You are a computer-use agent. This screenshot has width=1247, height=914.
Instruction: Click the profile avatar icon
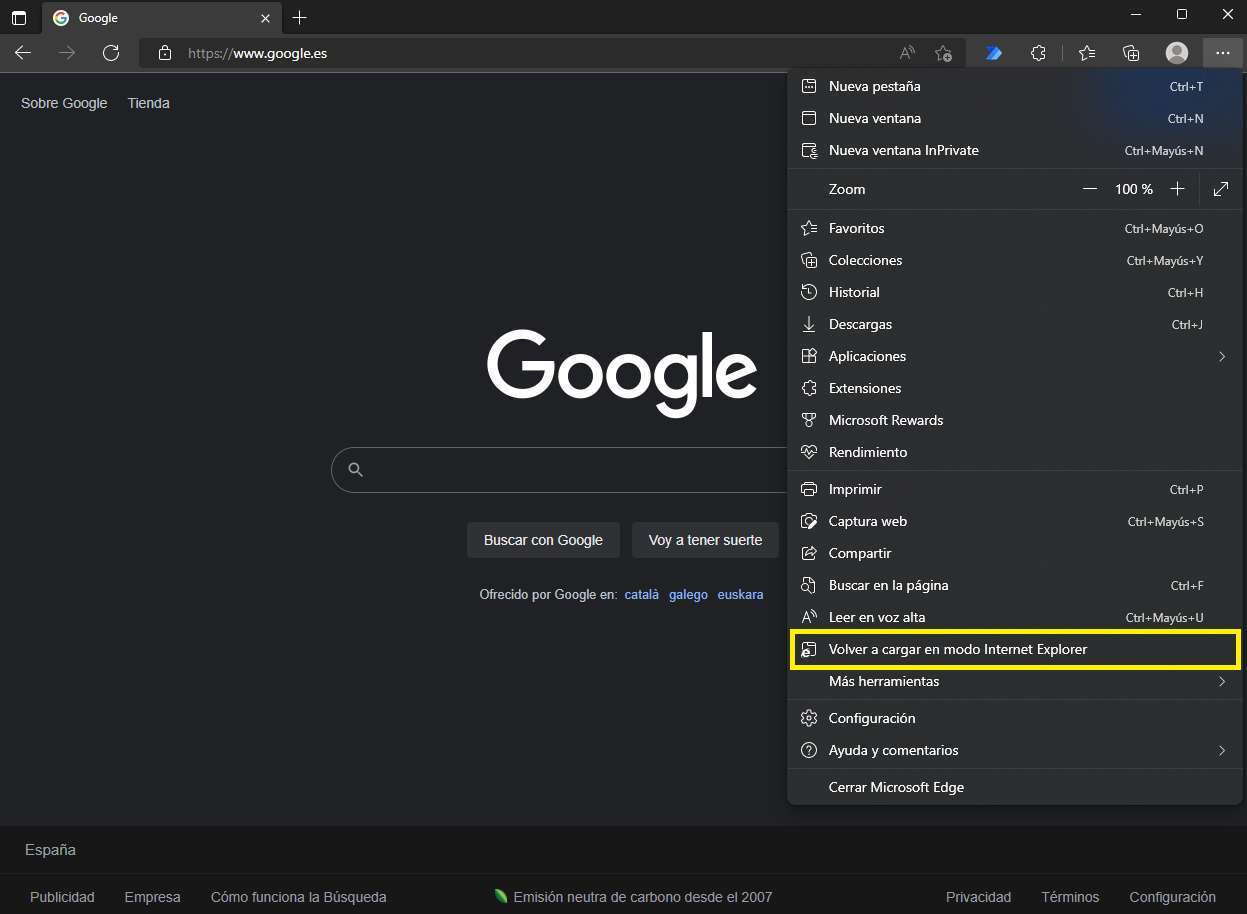(1177, 53)
